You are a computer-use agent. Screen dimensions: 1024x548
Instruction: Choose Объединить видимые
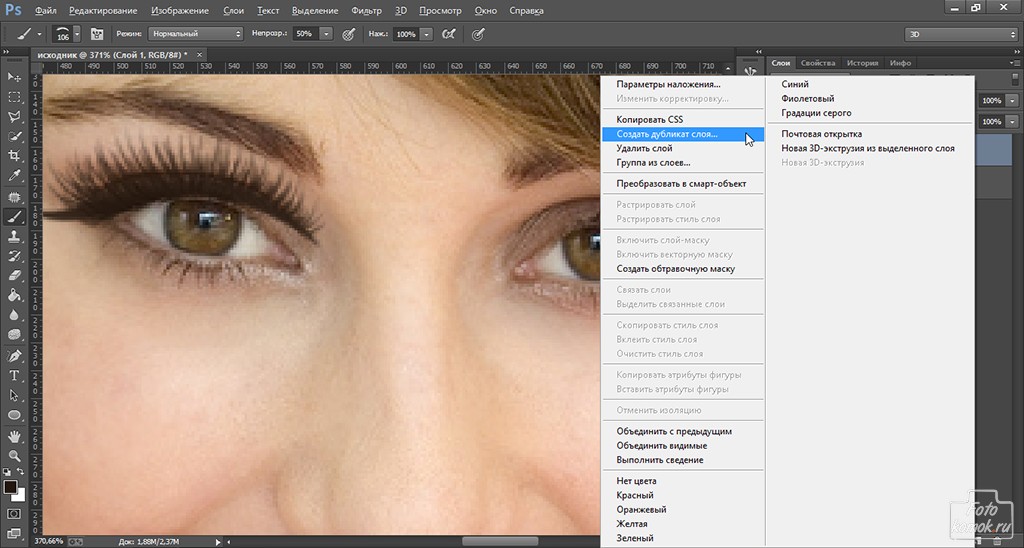coord(682,445)
